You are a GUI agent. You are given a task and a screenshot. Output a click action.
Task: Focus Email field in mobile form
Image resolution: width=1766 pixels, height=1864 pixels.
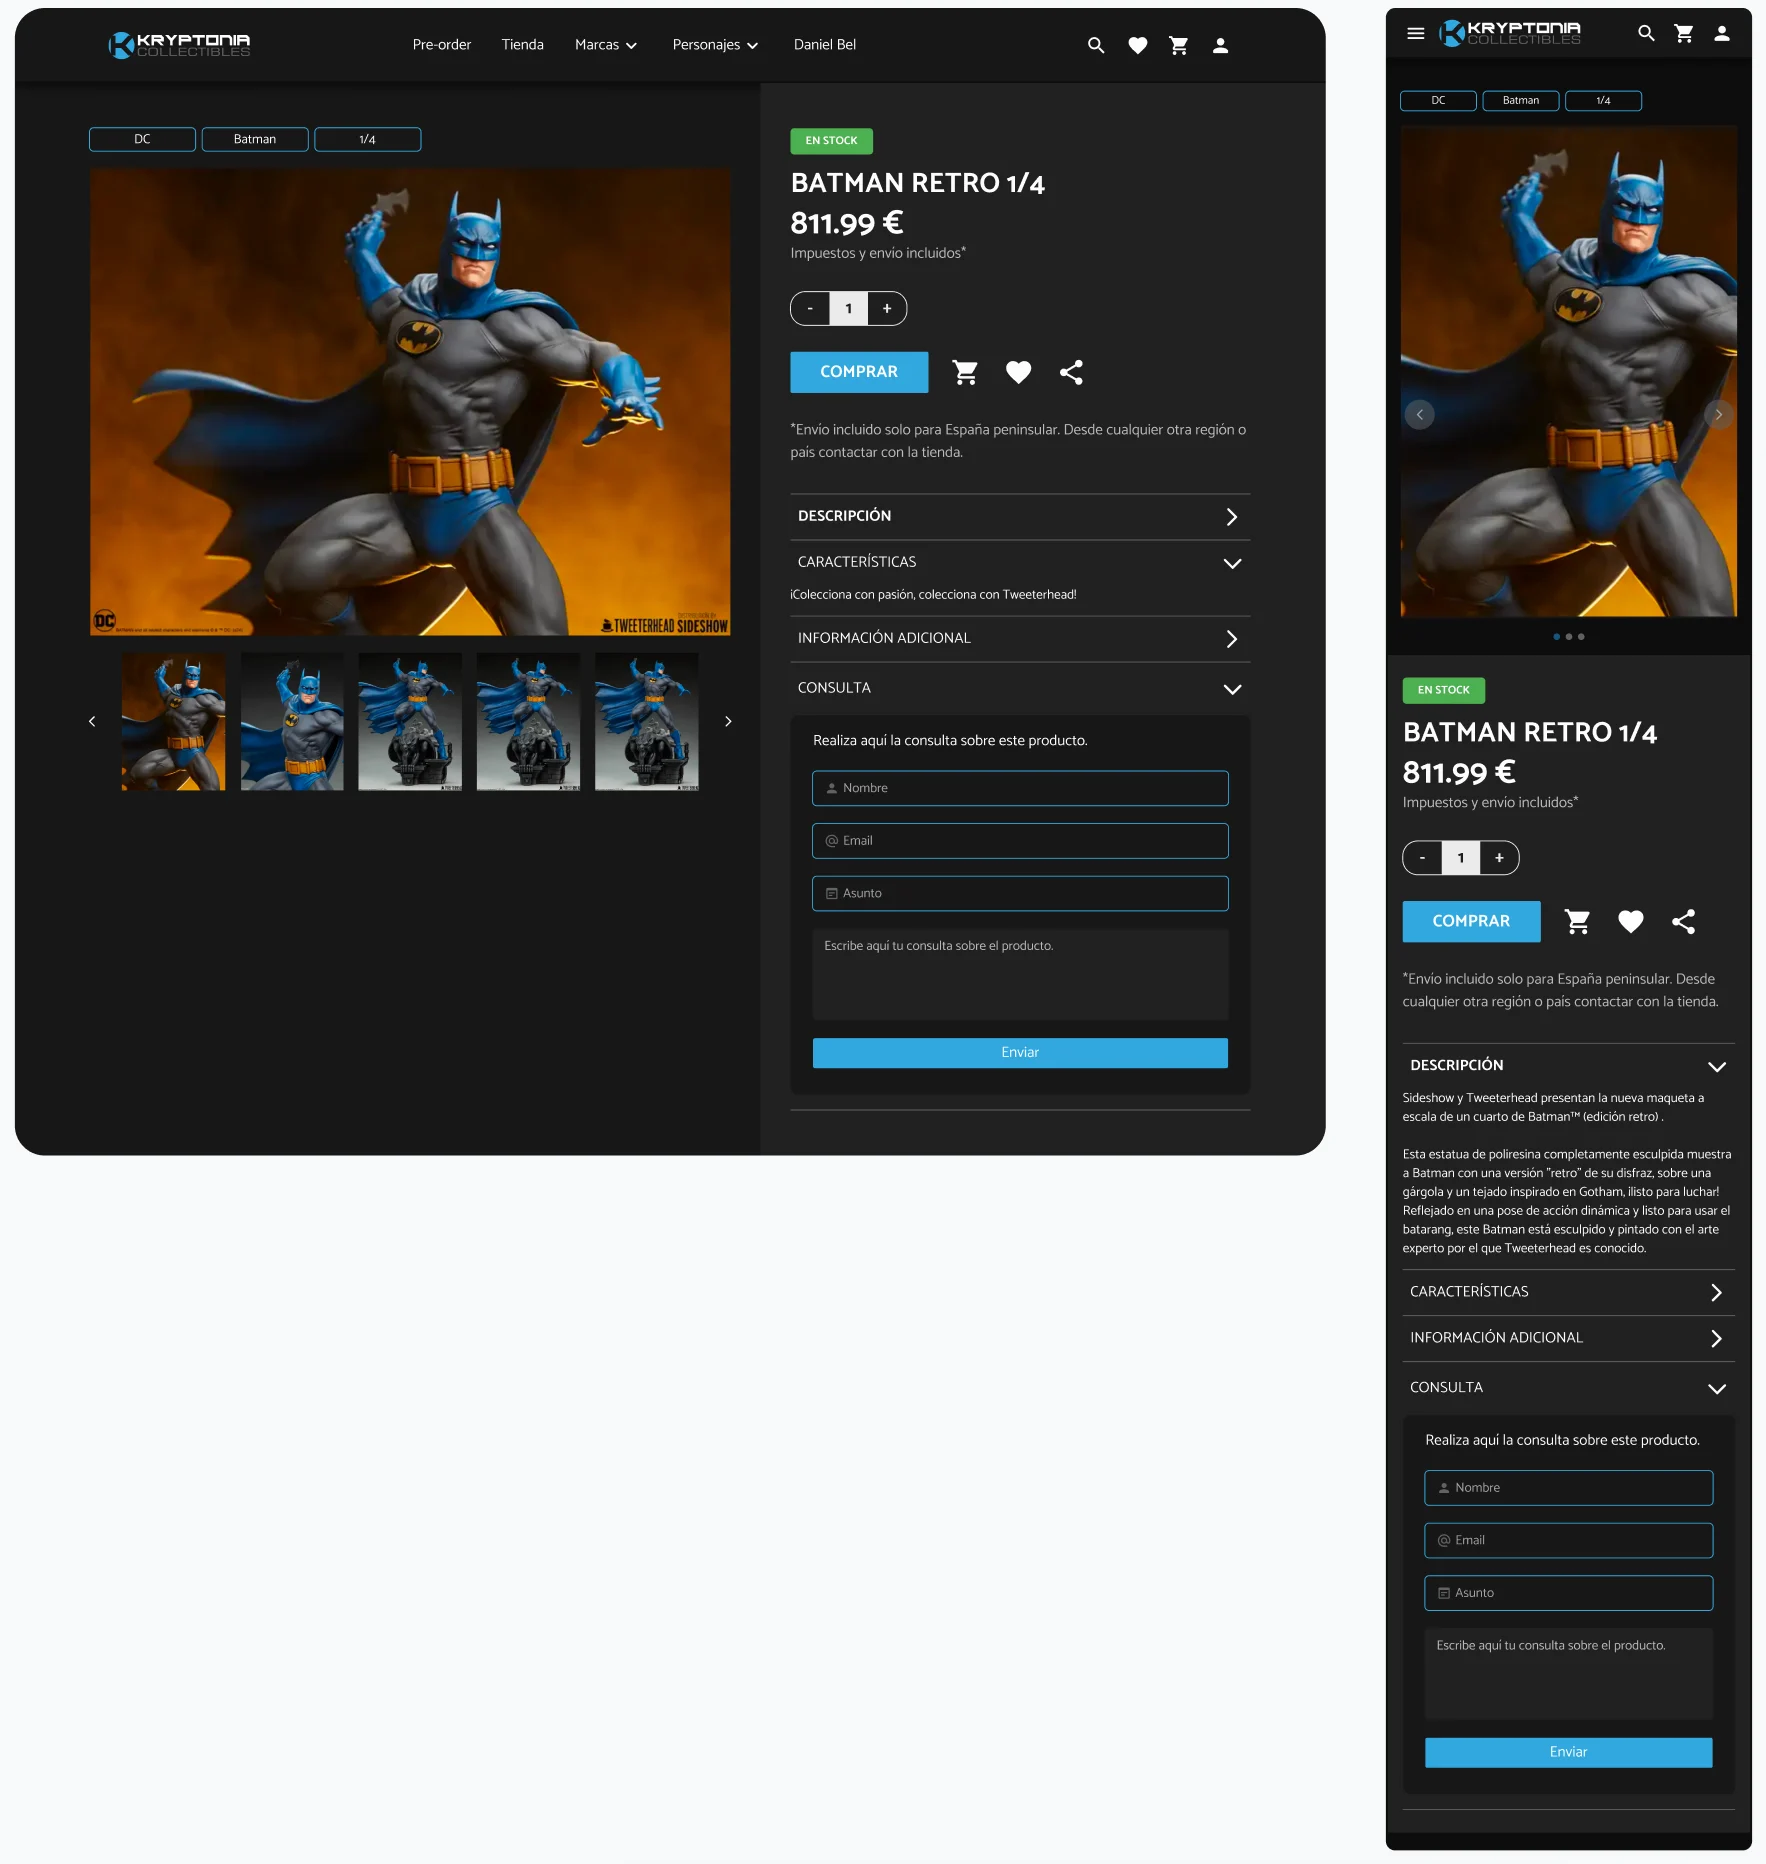click(1568, 1541)
